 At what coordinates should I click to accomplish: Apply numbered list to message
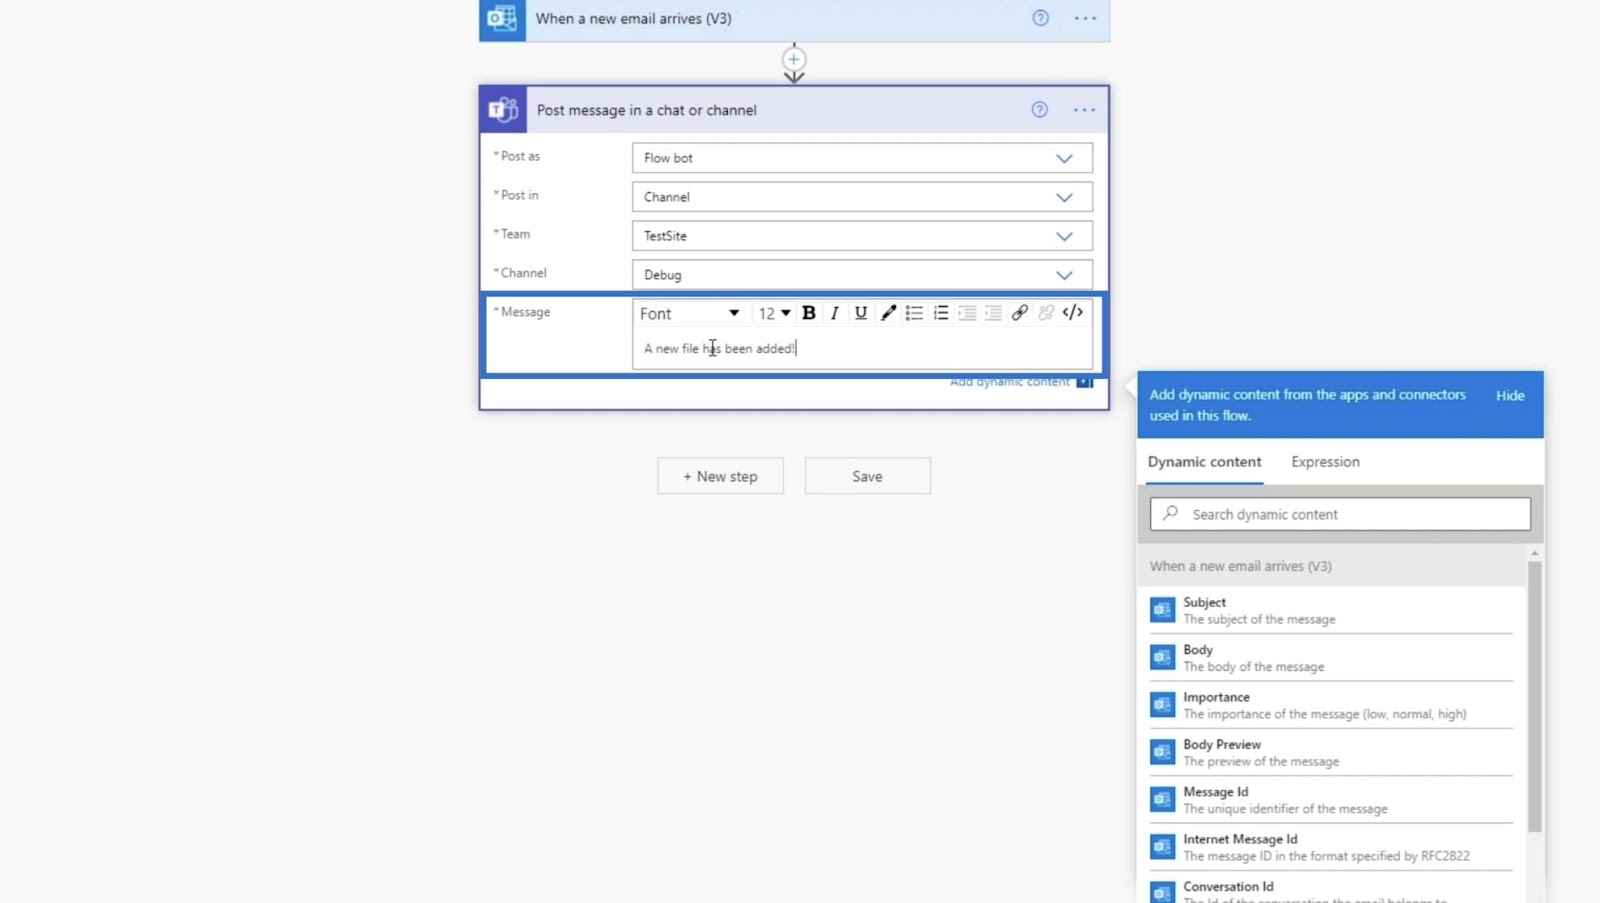[941, 313]
